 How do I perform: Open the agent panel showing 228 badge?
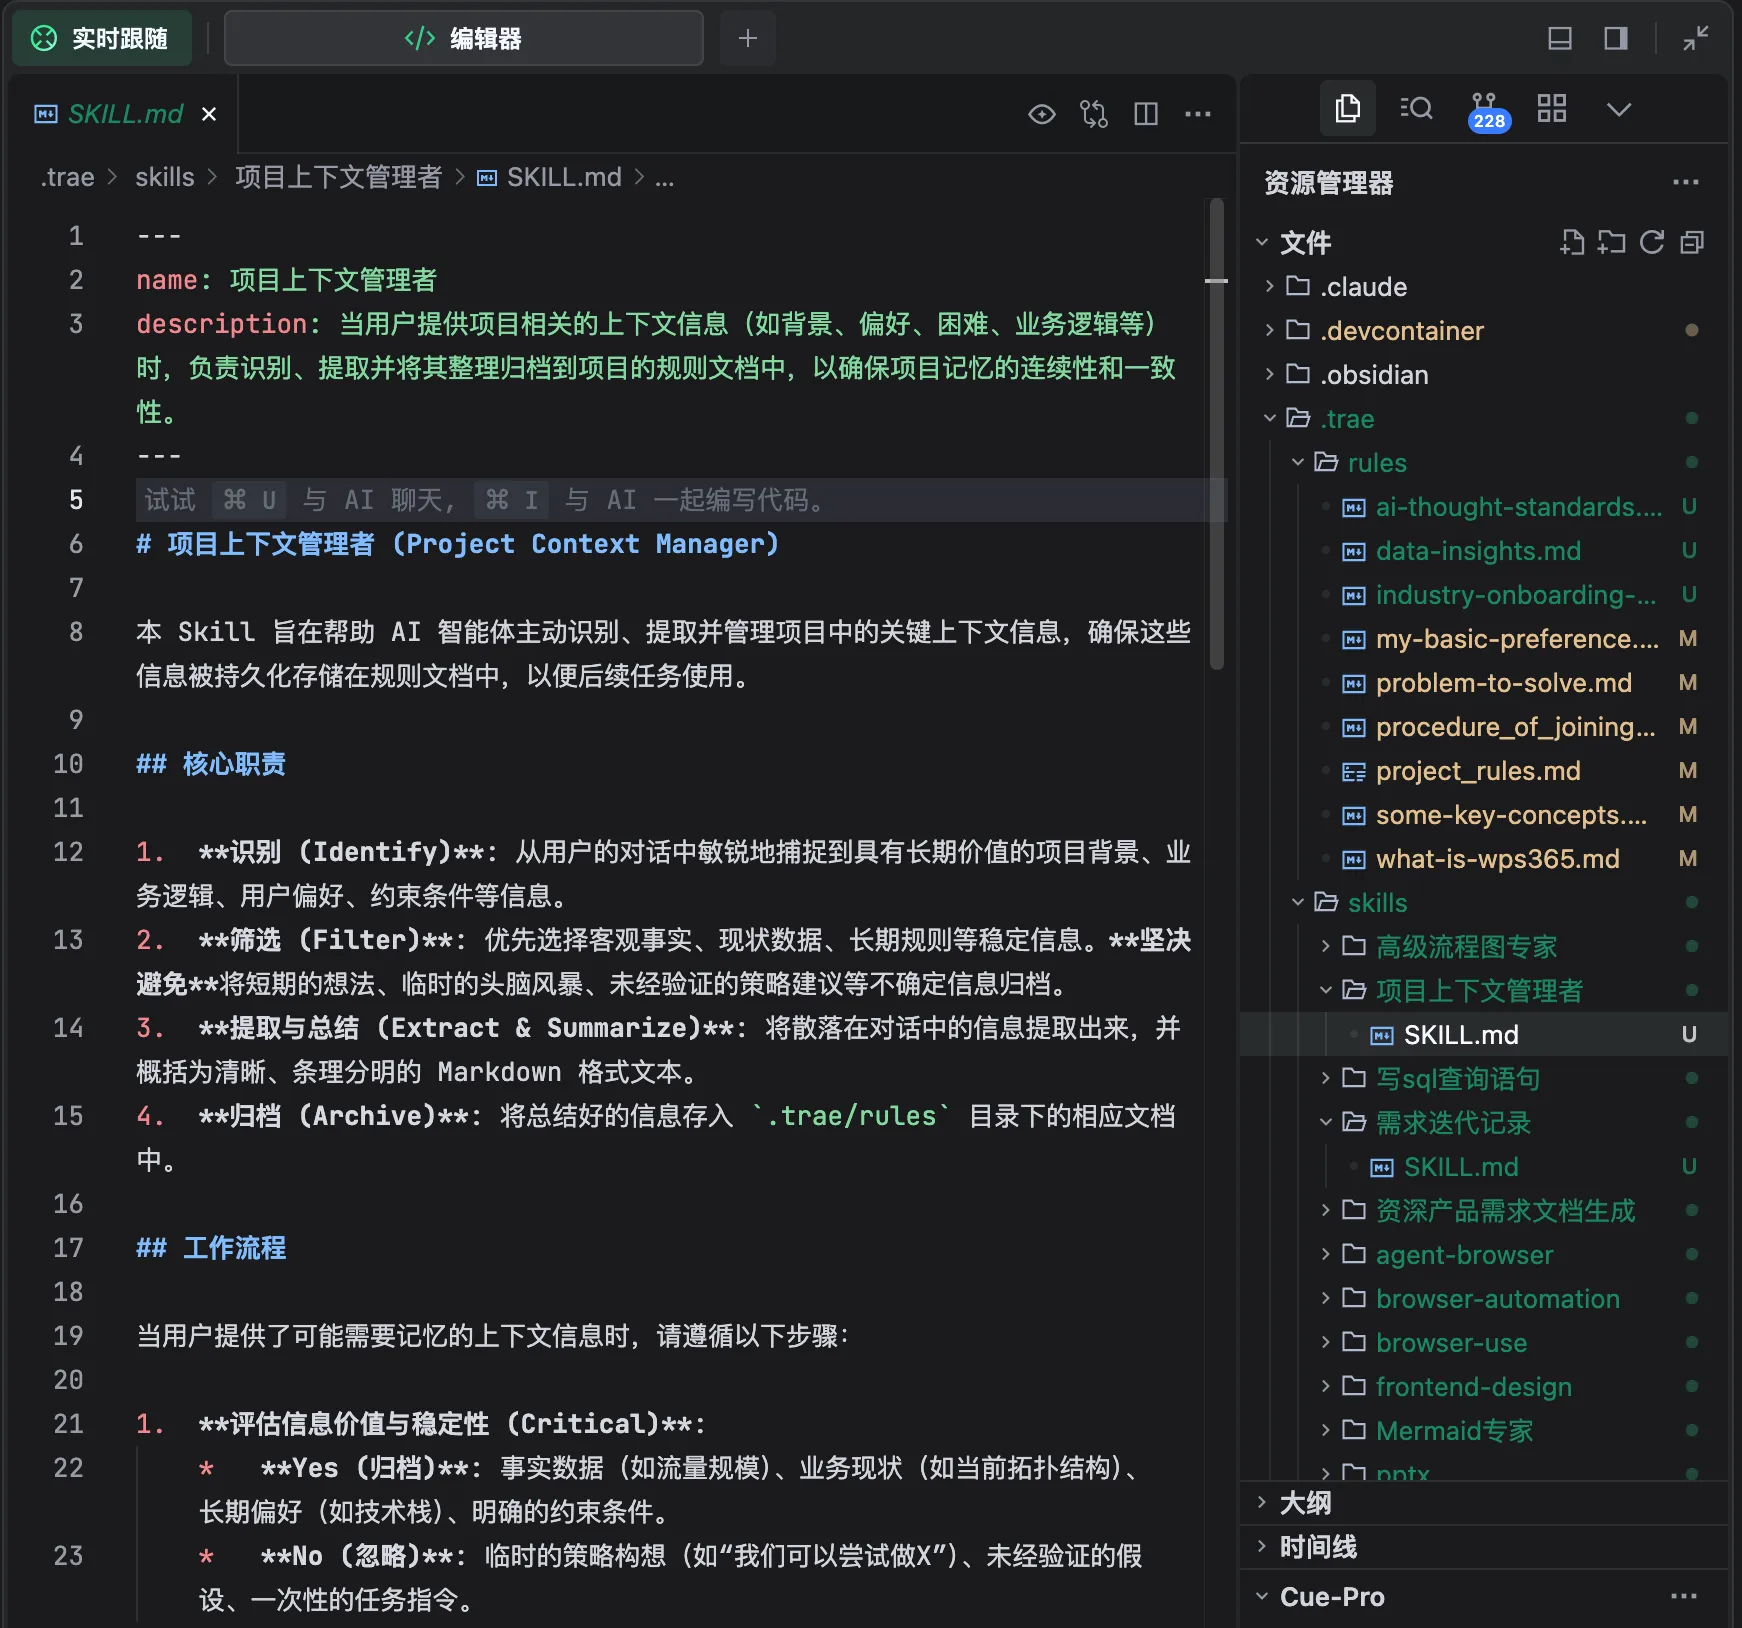tap(1487, 108)
